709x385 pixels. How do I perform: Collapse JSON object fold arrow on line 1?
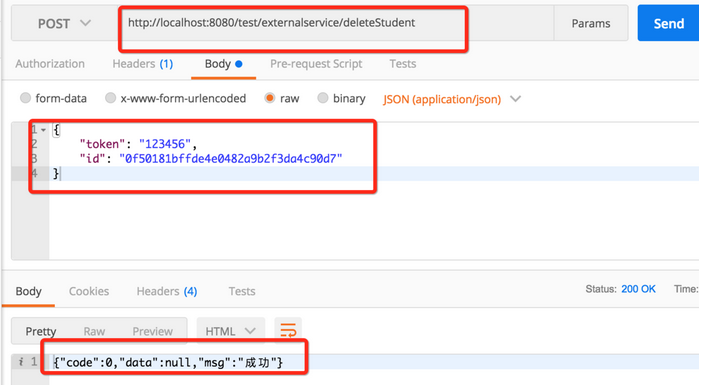tap(43, 130)
